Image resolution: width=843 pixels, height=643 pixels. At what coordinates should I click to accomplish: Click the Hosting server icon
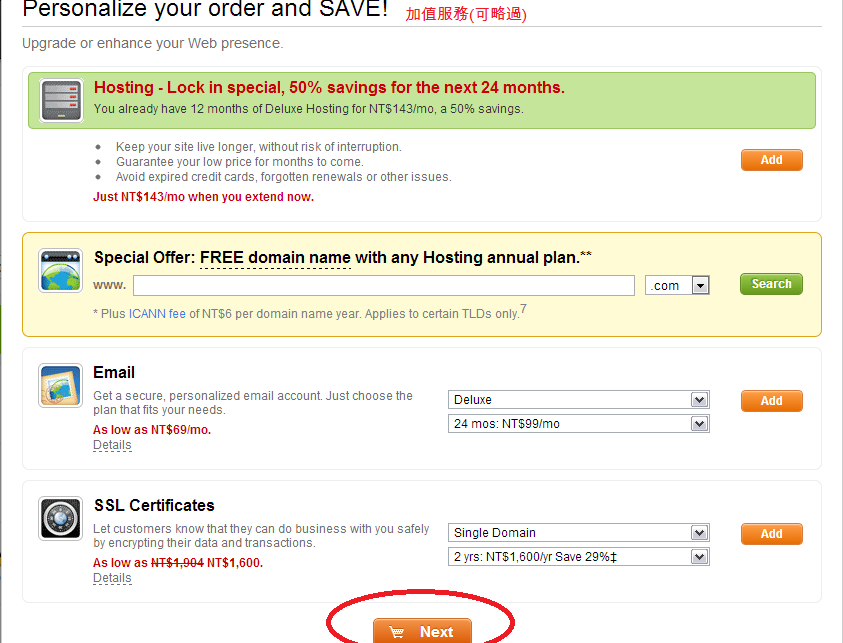pos(61,101)
